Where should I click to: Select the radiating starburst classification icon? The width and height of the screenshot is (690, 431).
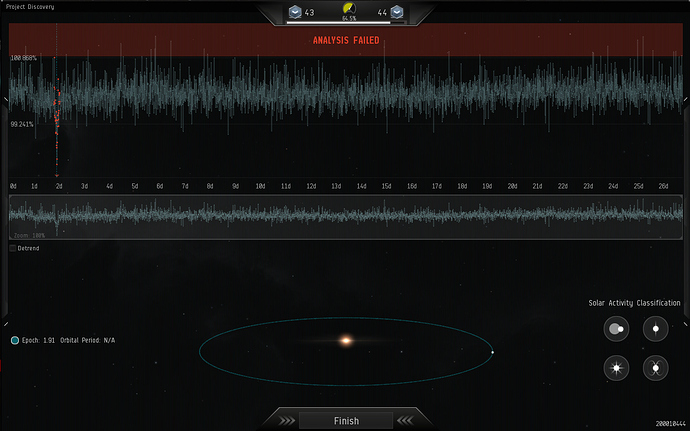616,368
